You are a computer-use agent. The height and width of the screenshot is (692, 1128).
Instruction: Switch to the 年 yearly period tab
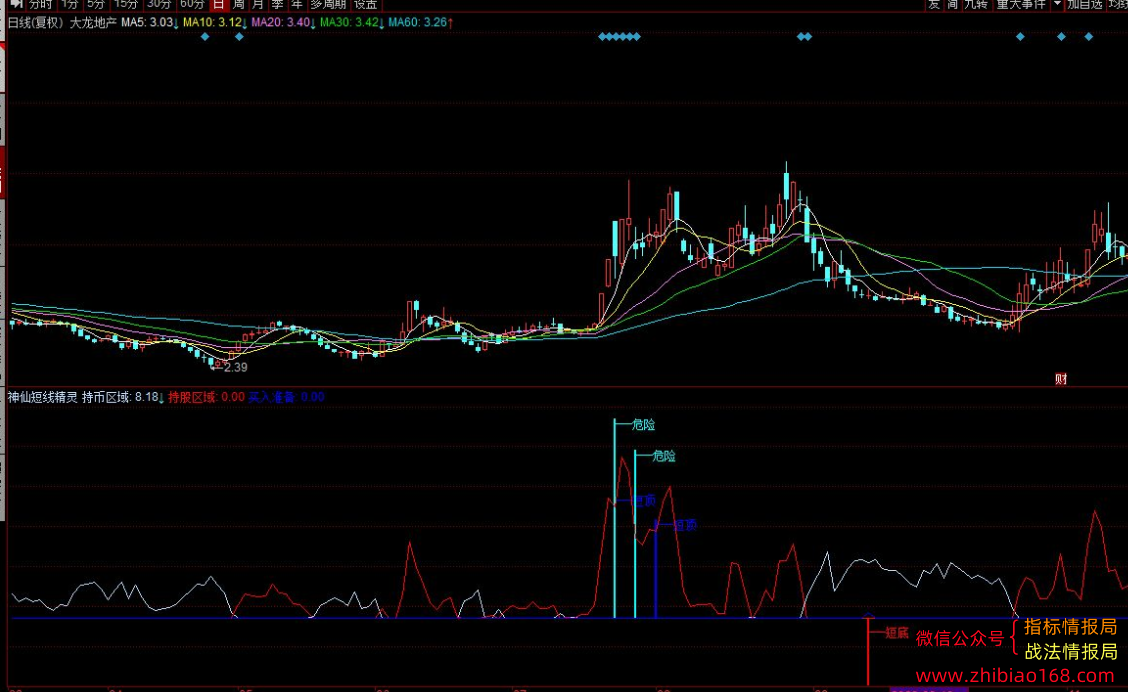click(297, 4)
